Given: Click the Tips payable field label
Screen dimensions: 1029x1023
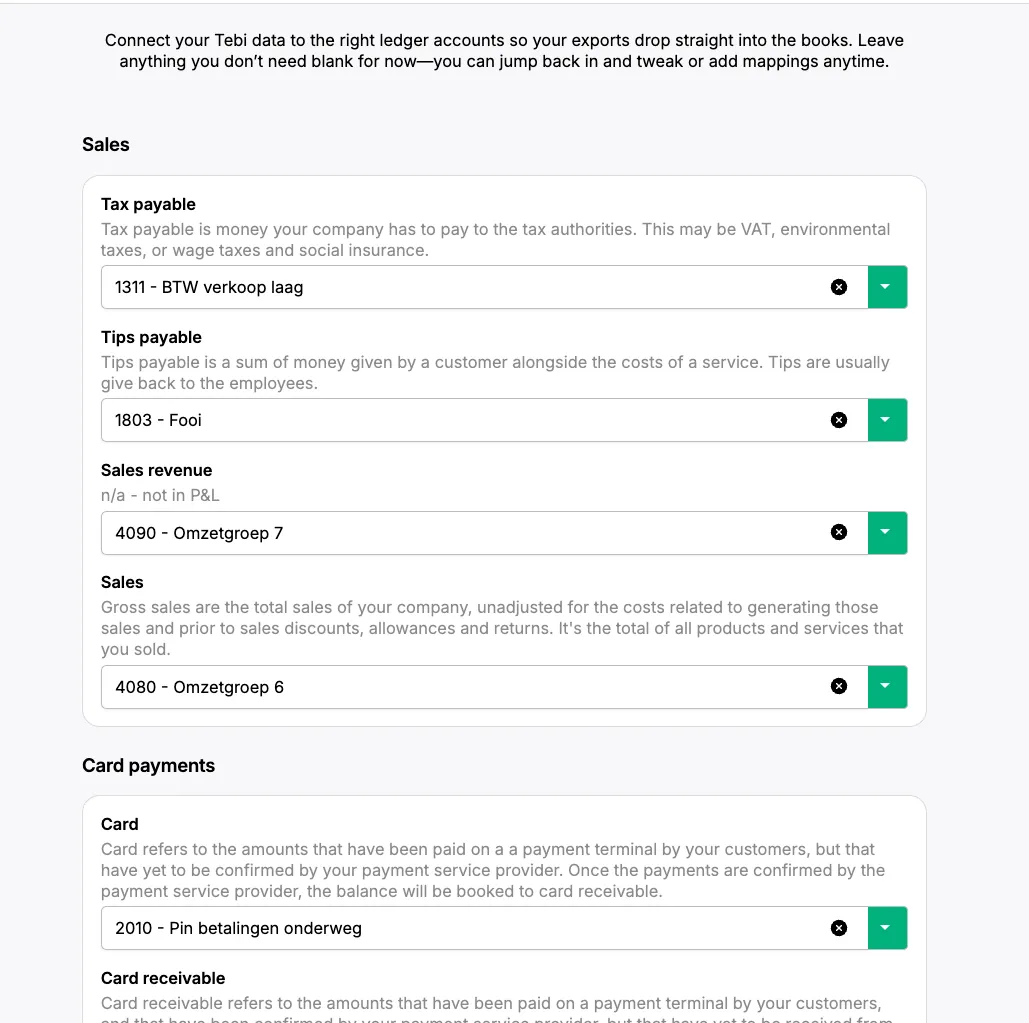Looking at the screenshot, I should 151,338.
